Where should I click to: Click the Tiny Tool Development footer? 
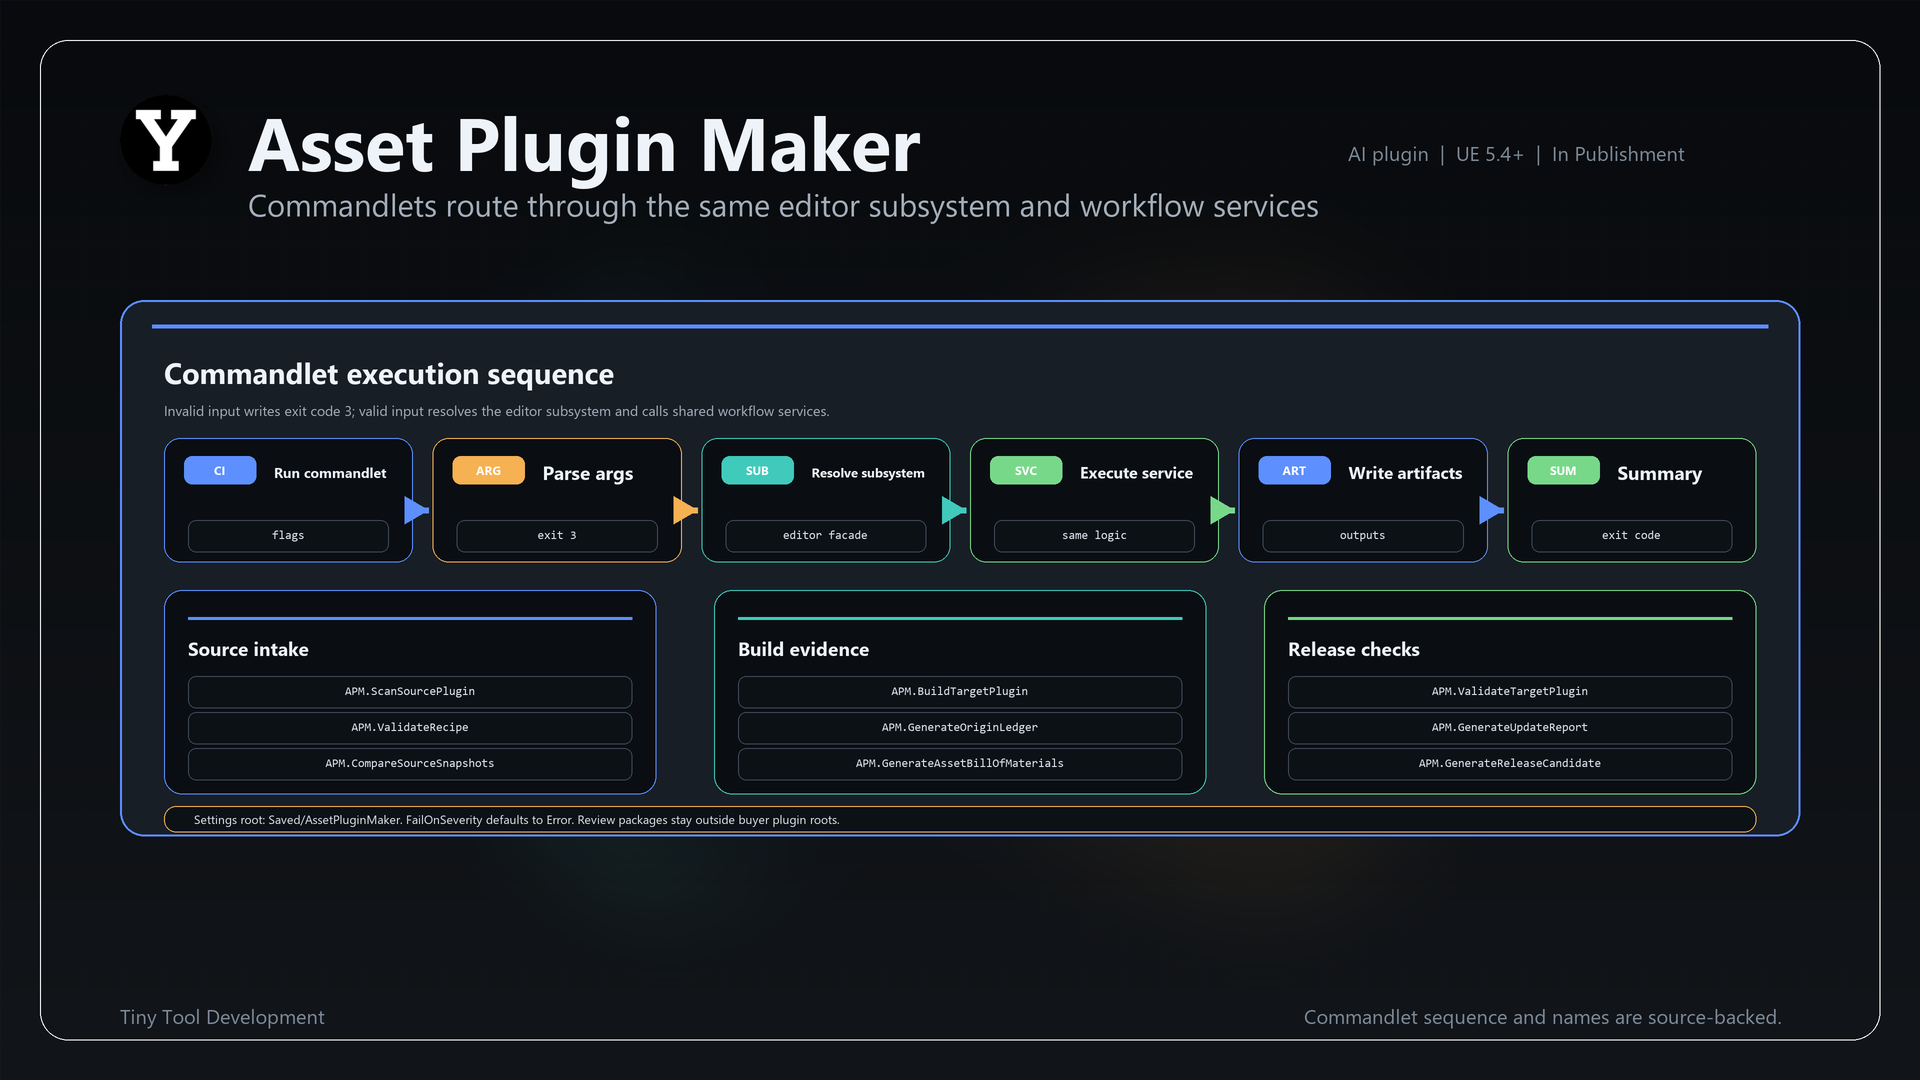222,1017
